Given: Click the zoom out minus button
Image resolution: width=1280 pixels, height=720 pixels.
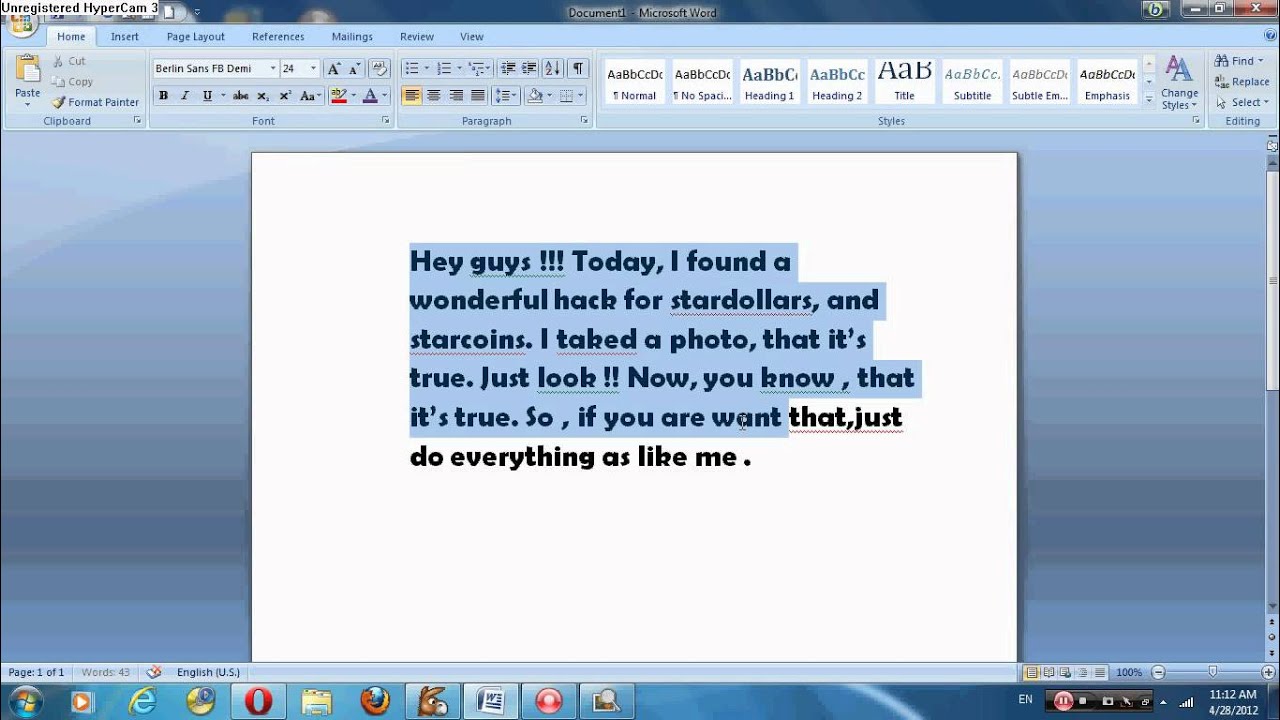Looking at the screenshot, I should pos(1158,673).
